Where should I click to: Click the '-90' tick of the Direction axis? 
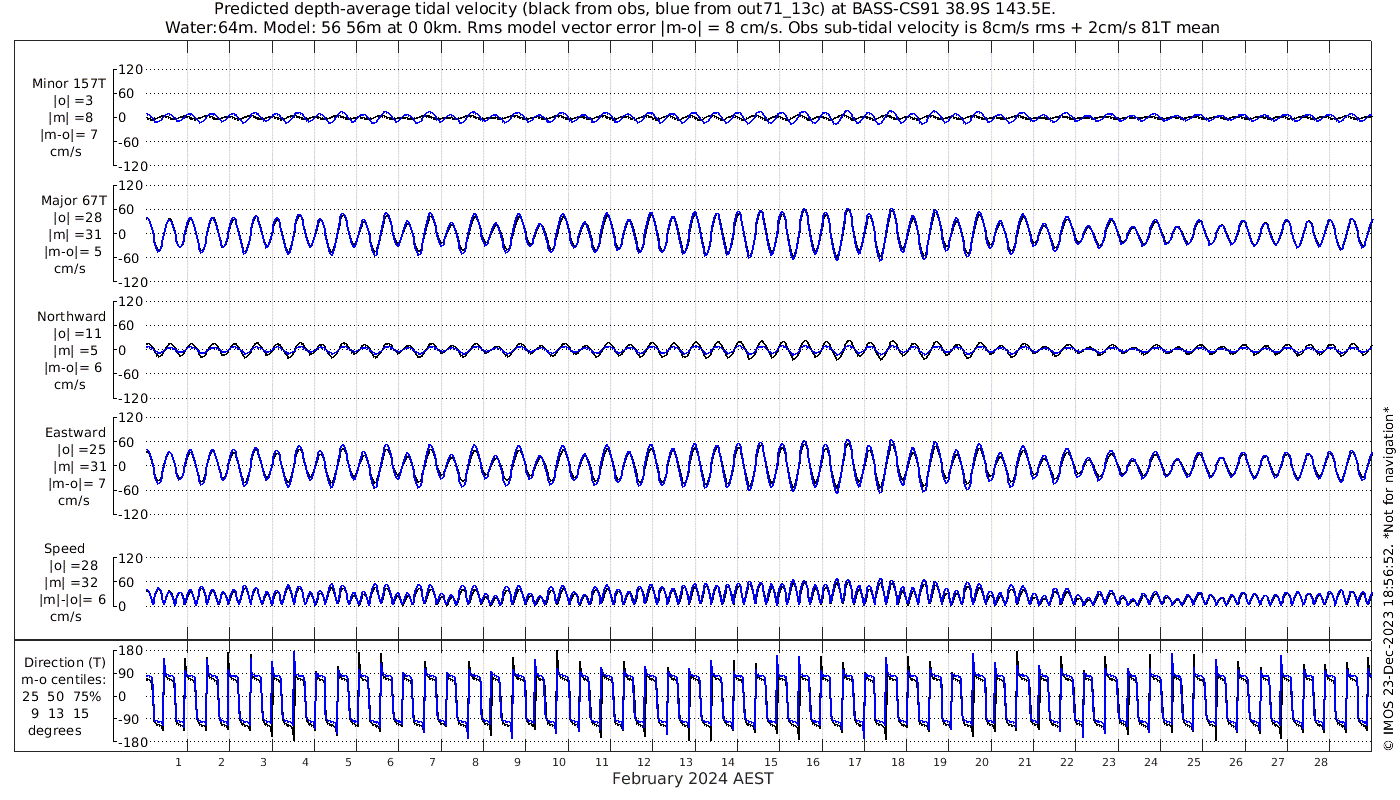coord(129,720)
